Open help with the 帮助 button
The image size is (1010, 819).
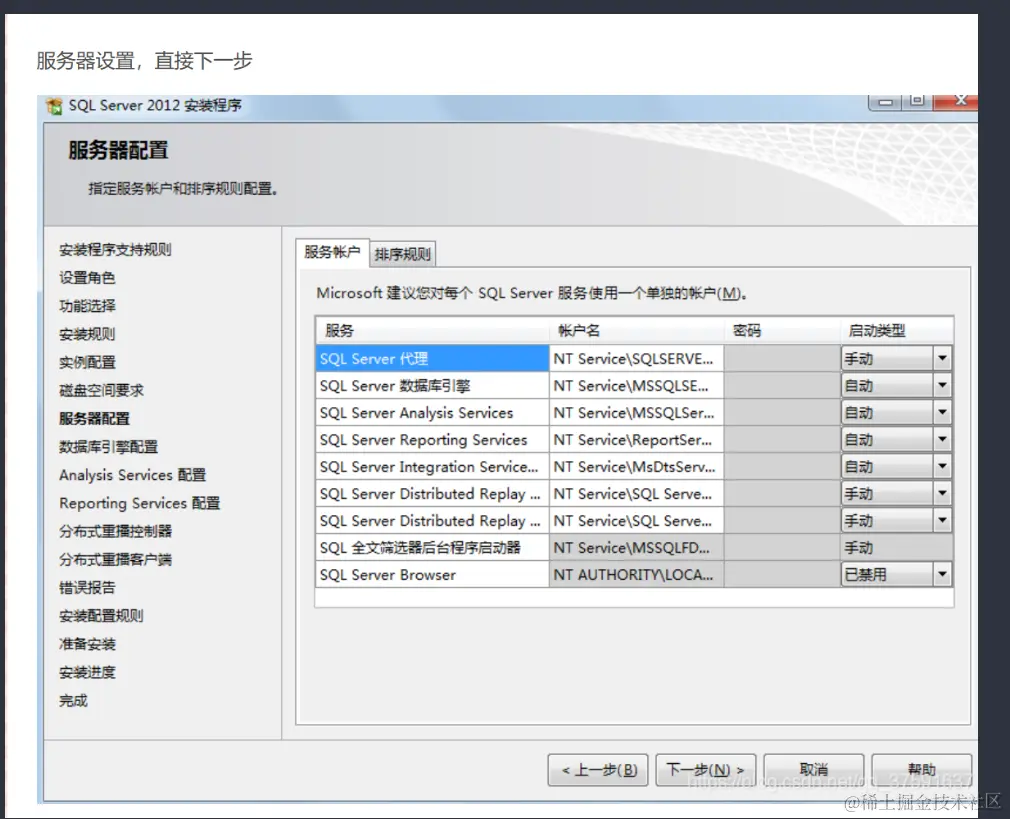tap(921, 769)
